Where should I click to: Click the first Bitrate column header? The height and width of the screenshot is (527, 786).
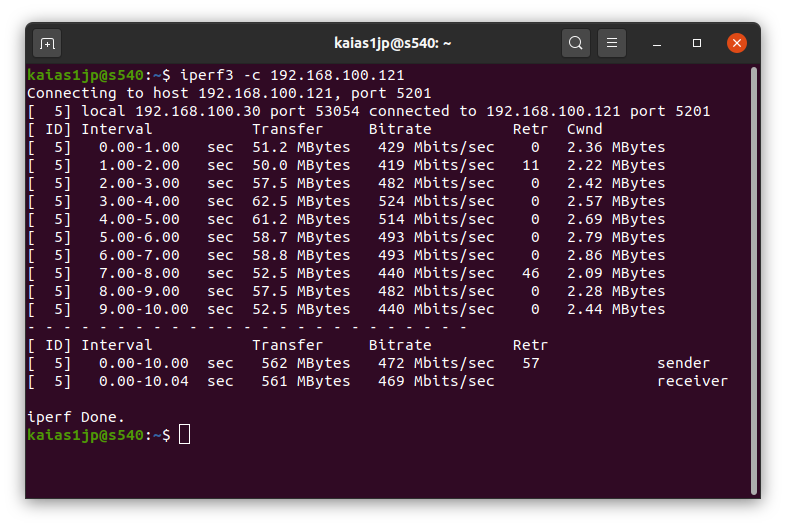coord(400,129)
